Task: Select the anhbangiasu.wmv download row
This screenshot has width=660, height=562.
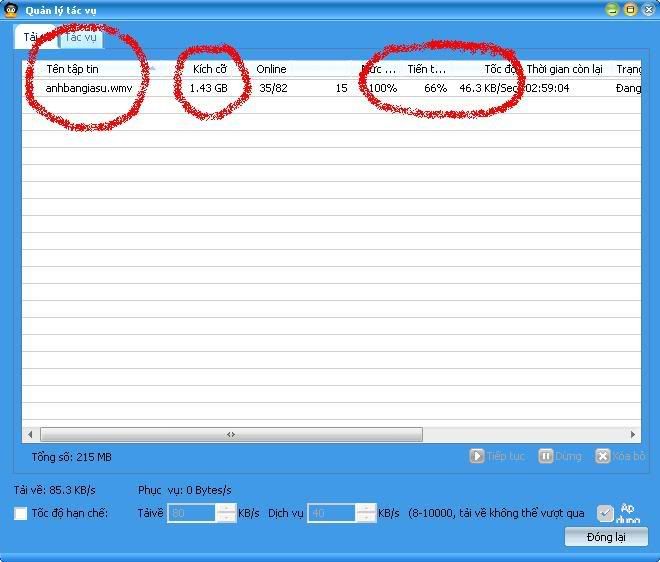Action: coord(89,88)
